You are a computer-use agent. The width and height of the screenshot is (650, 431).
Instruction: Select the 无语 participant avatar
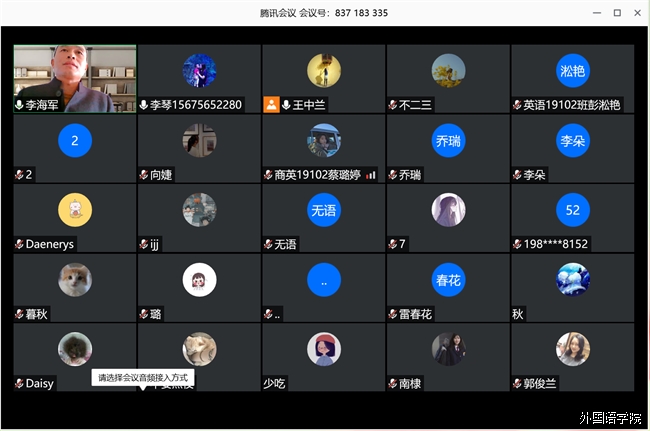pos(324,210)
